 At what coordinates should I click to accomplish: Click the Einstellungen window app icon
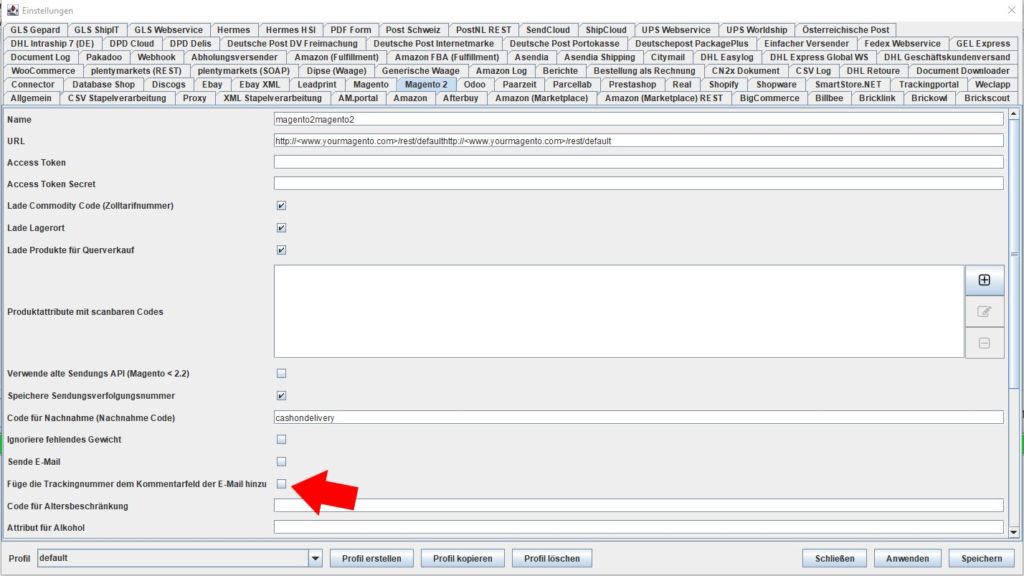12,10
